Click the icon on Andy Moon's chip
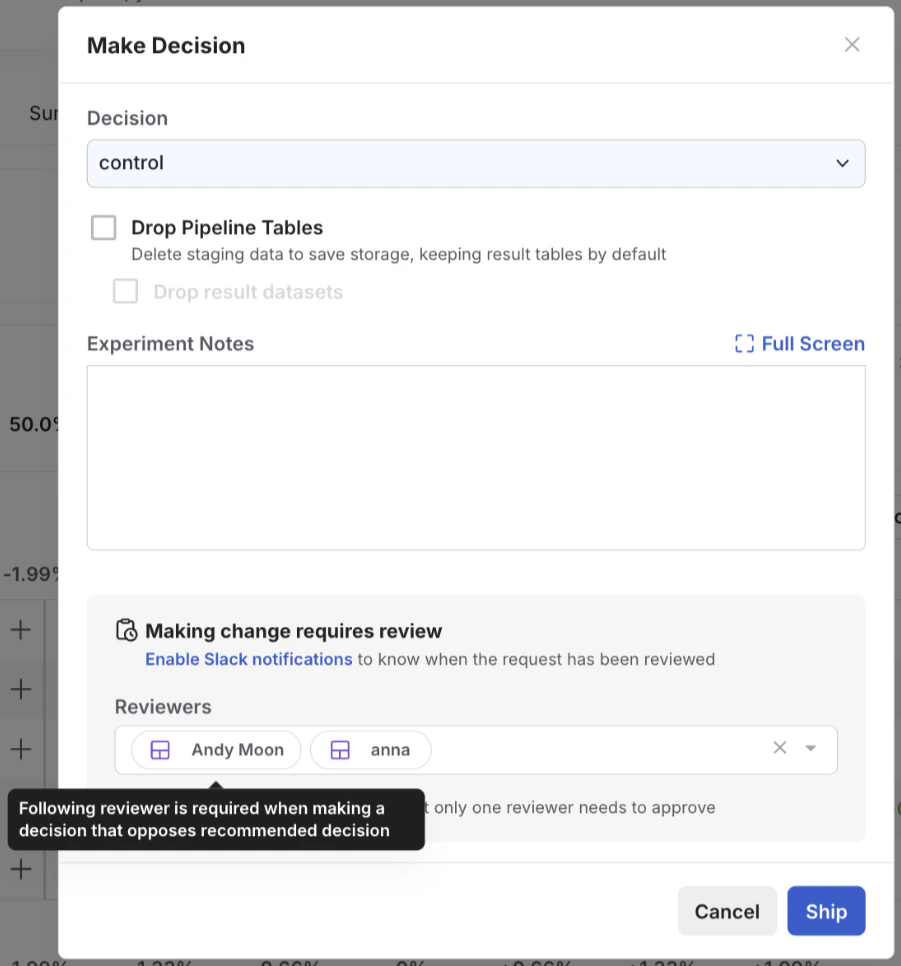The width and height of the screenshot is (901, 966). pos(160,750)
